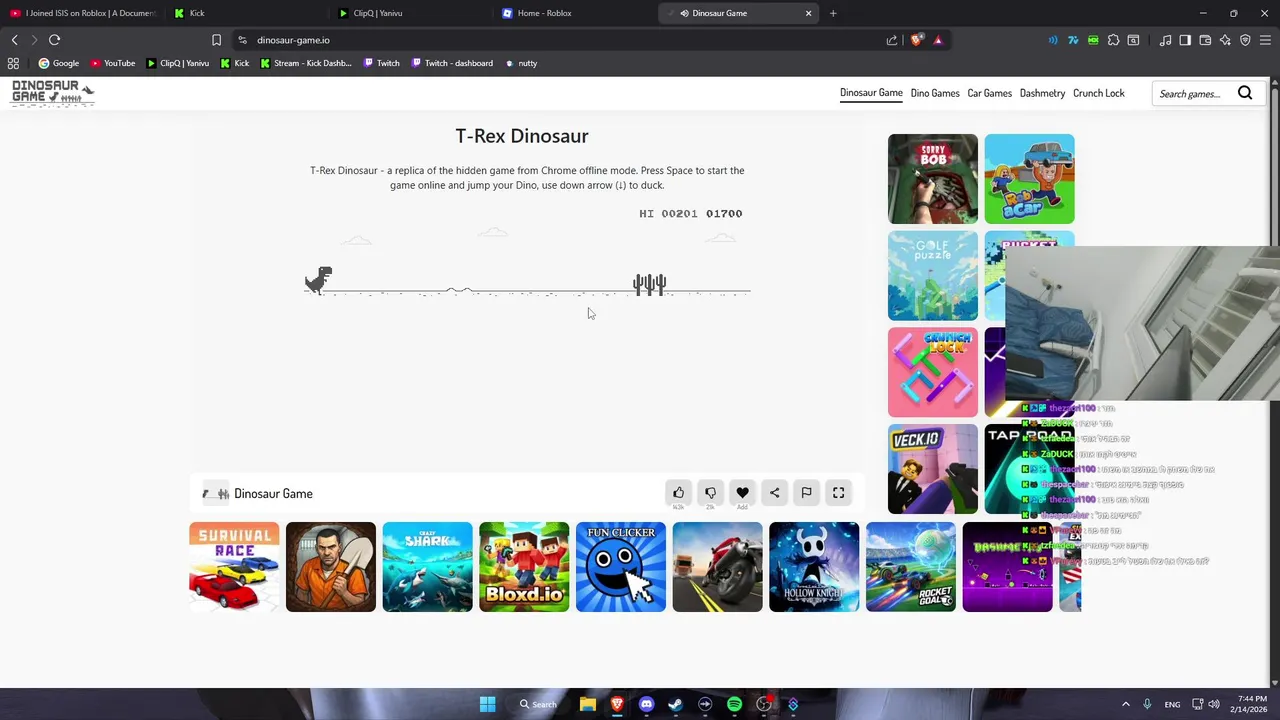
Task: Bookmark this page icon in address bar
Action: [216, 40]
